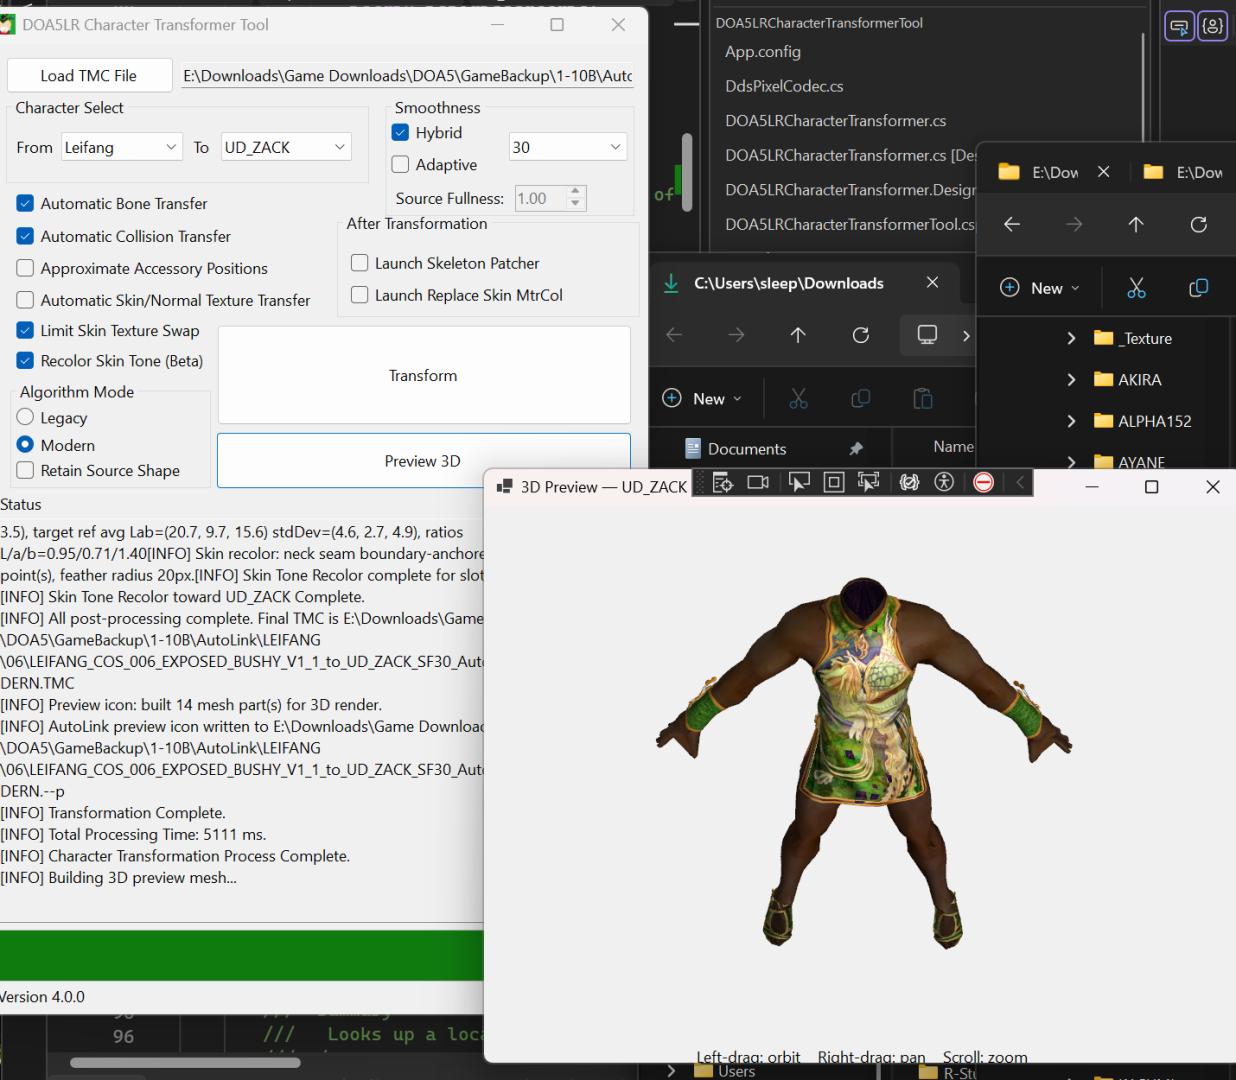
Task: Run accessibility scan icon in debug toolbar
Action: coord(944,482)
